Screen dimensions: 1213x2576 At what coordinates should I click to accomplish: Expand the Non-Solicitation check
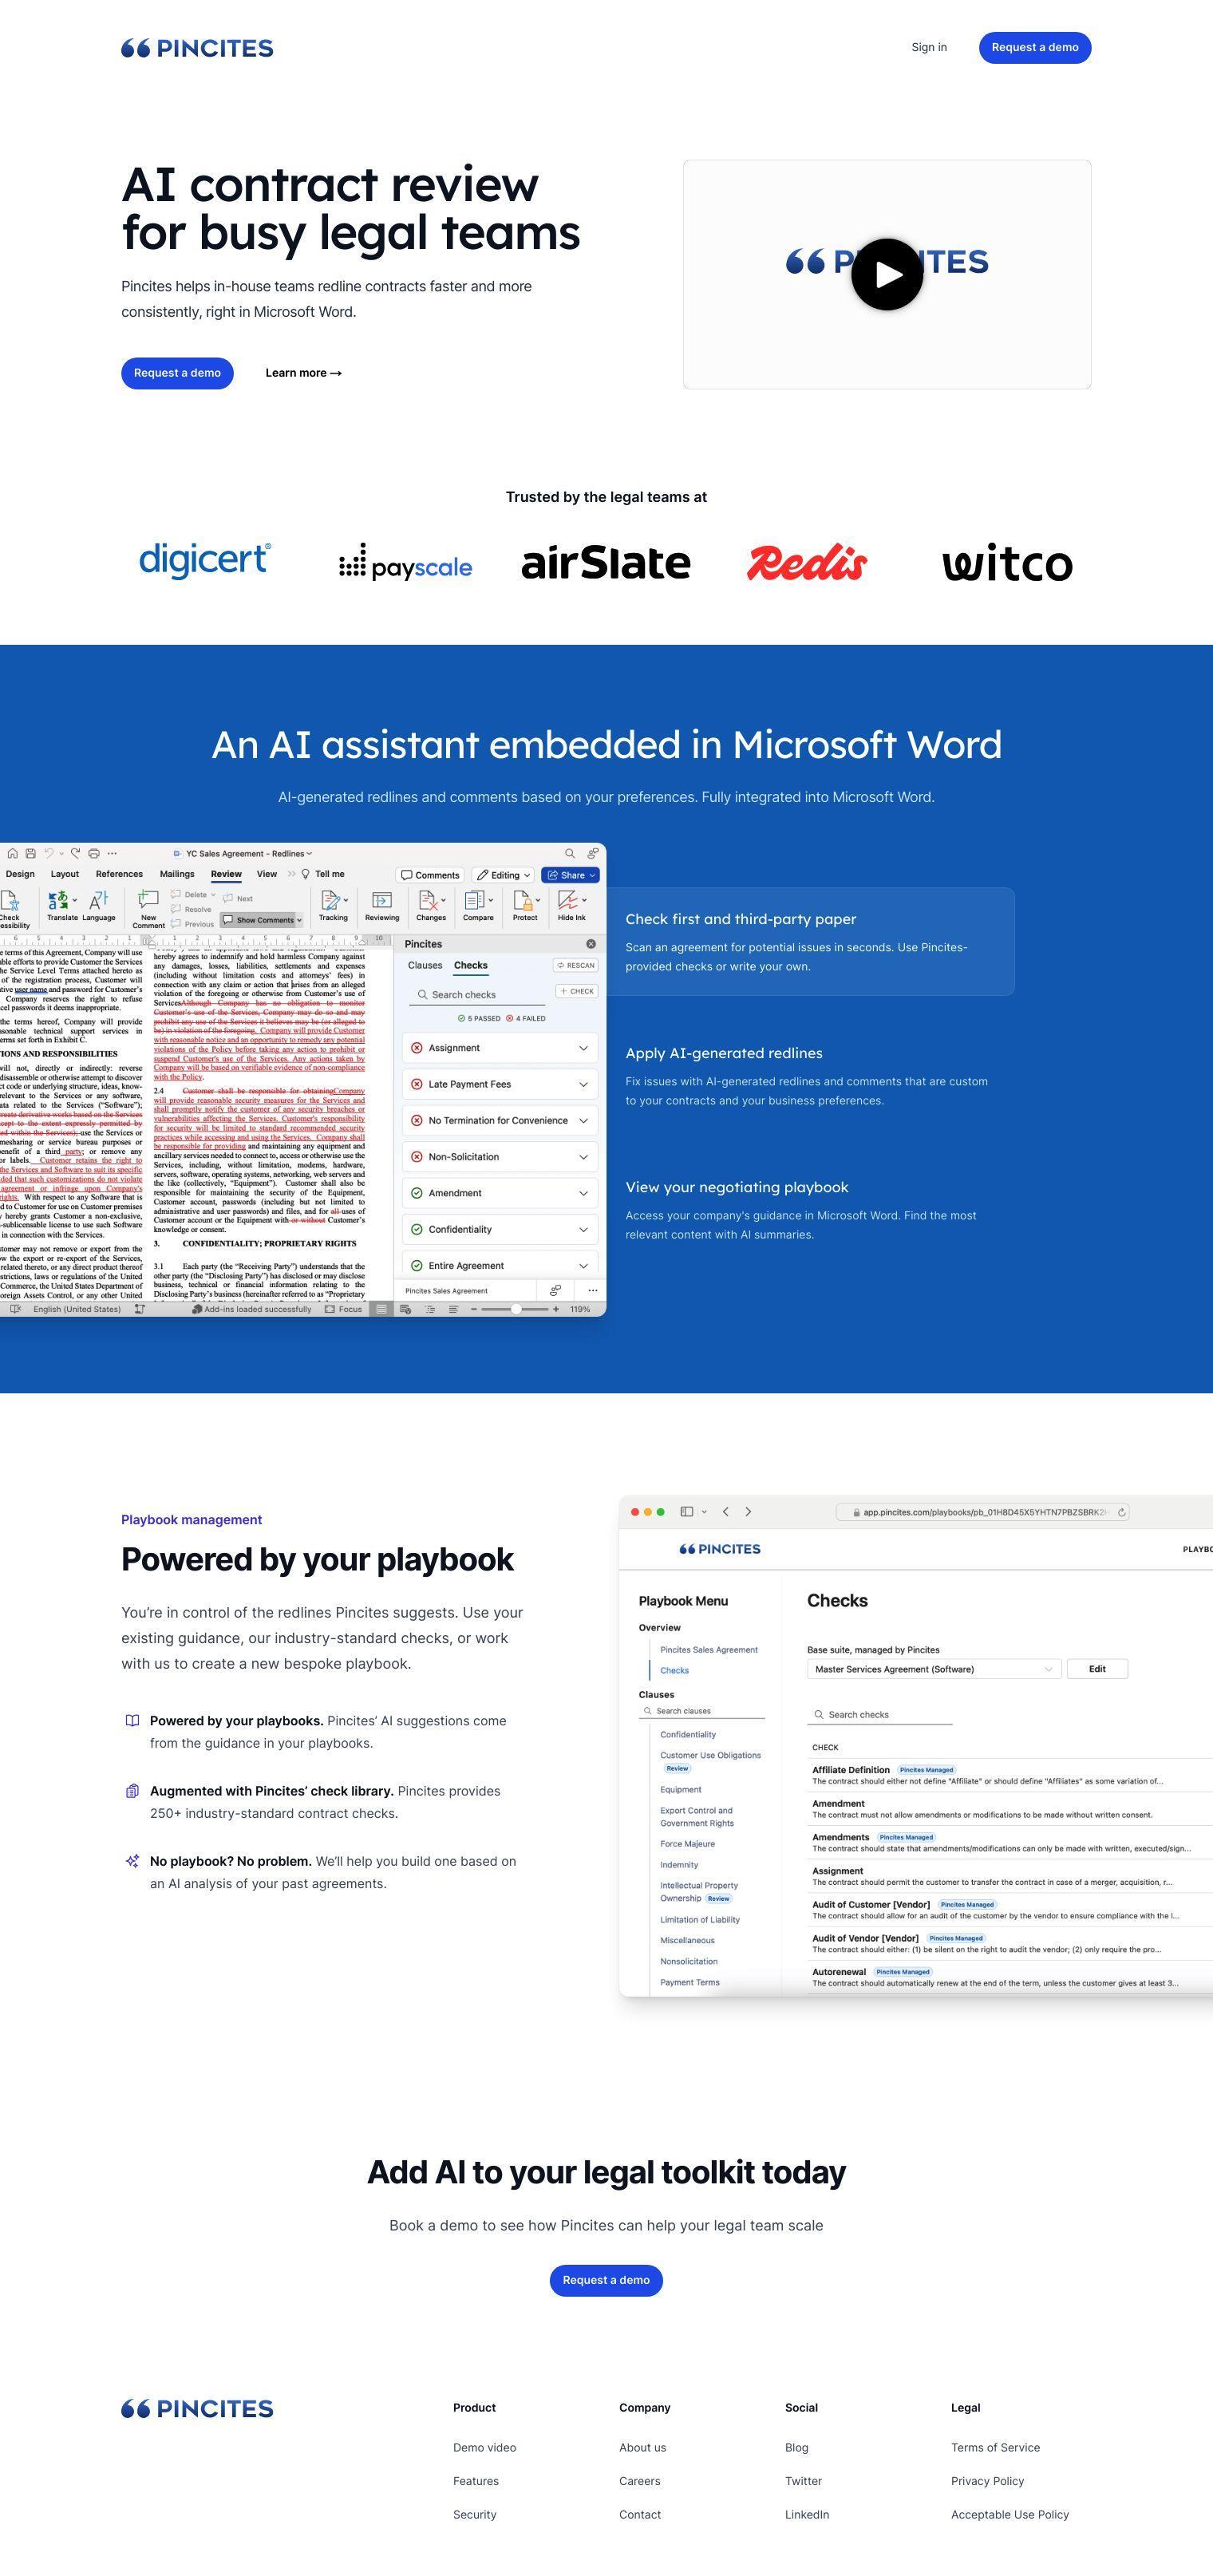click(500, 1156)
